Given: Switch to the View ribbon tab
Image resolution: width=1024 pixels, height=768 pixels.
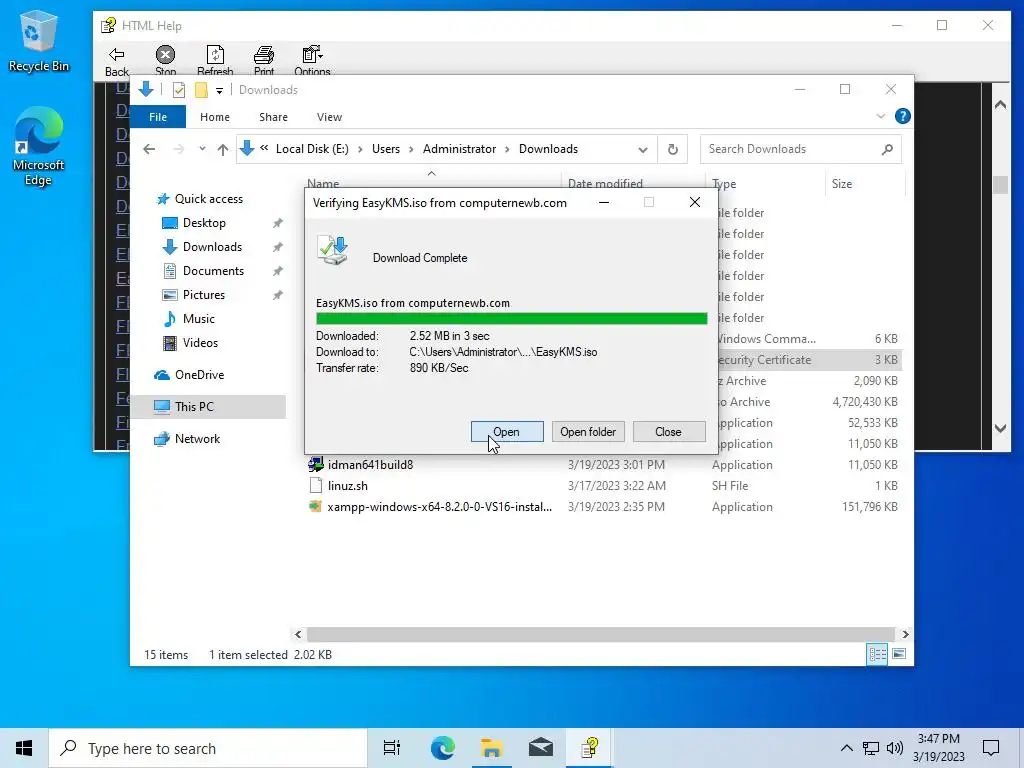Looking at the screenshot, I should pos(329,117).
